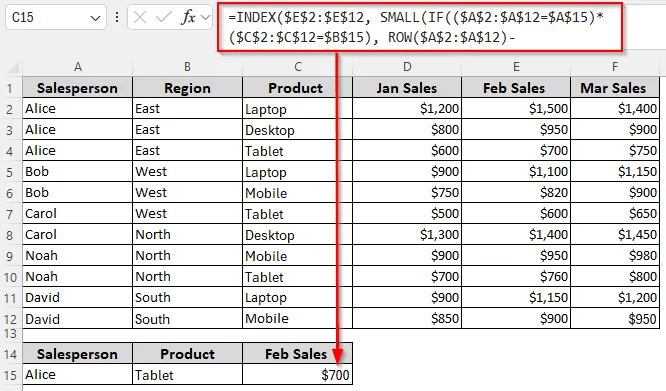The width and height of the screenshot is (666, 391).
Task: Select the $820 Feb Sales cell
Action: [x=516, y=193]
